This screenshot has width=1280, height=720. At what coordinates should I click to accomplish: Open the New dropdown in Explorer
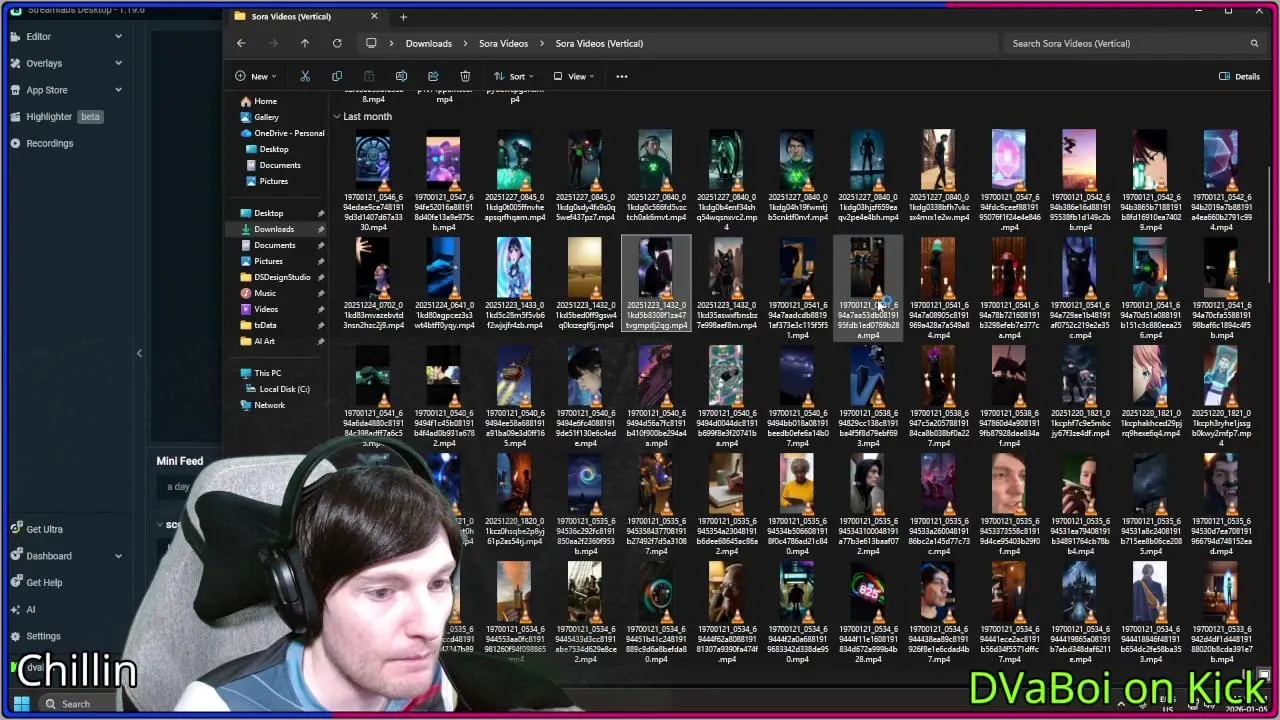[x=256, y=76]
